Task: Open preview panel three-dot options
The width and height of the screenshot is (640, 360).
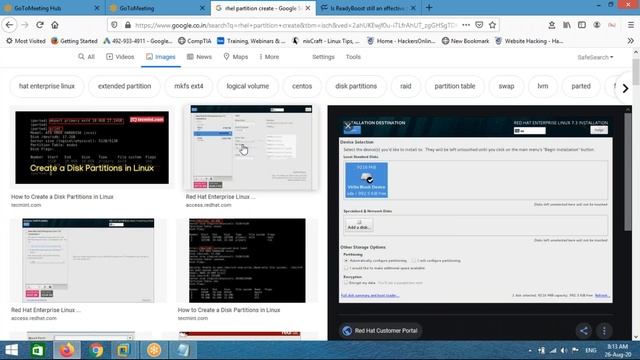Action: [604, 331]
